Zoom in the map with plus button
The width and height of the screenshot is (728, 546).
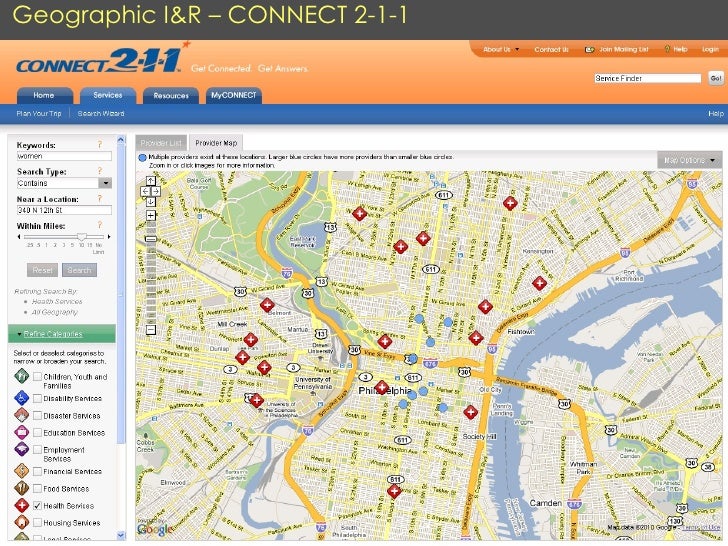click(x=151, y=215)
